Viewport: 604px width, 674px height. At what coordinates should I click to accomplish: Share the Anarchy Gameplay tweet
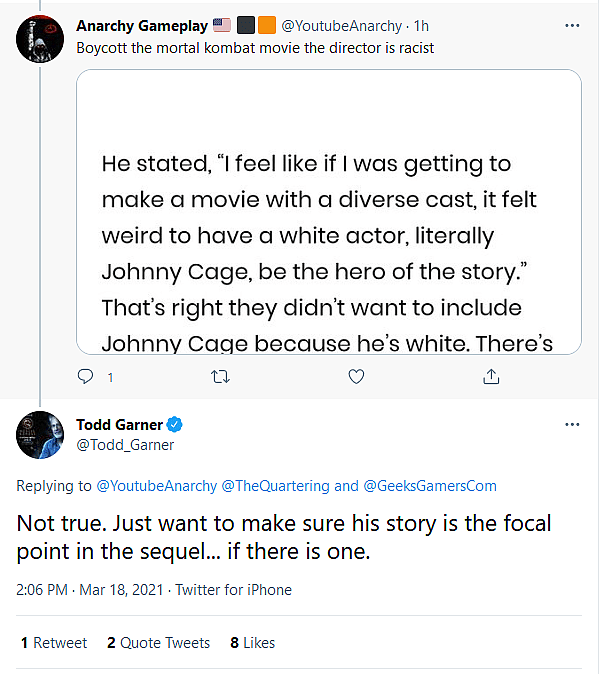coord(491,377)
